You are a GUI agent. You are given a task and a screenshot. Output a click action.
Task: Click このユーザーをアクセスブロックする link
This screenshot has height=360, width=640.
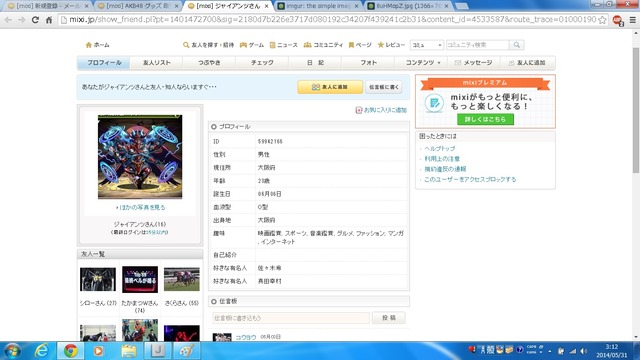pyautogui.click(x=470, y=179)
